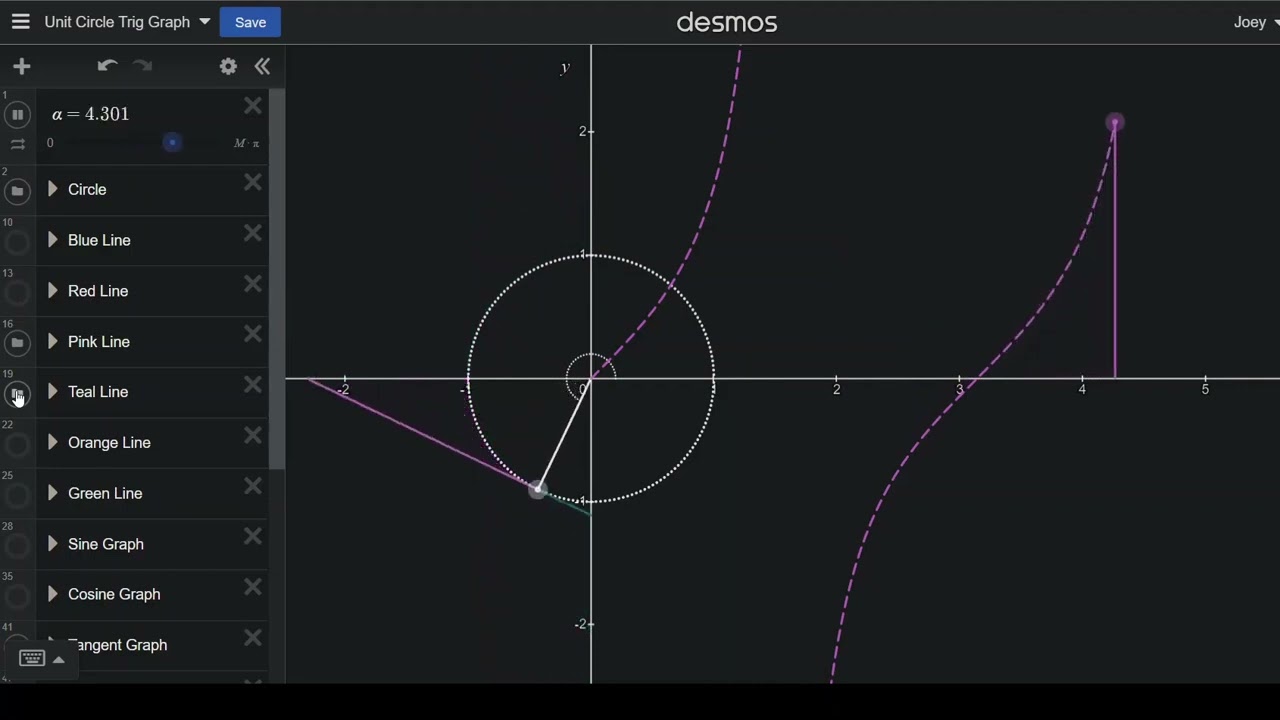Expand the Red Line folder
1280x720 pixels.
point(53,291)
